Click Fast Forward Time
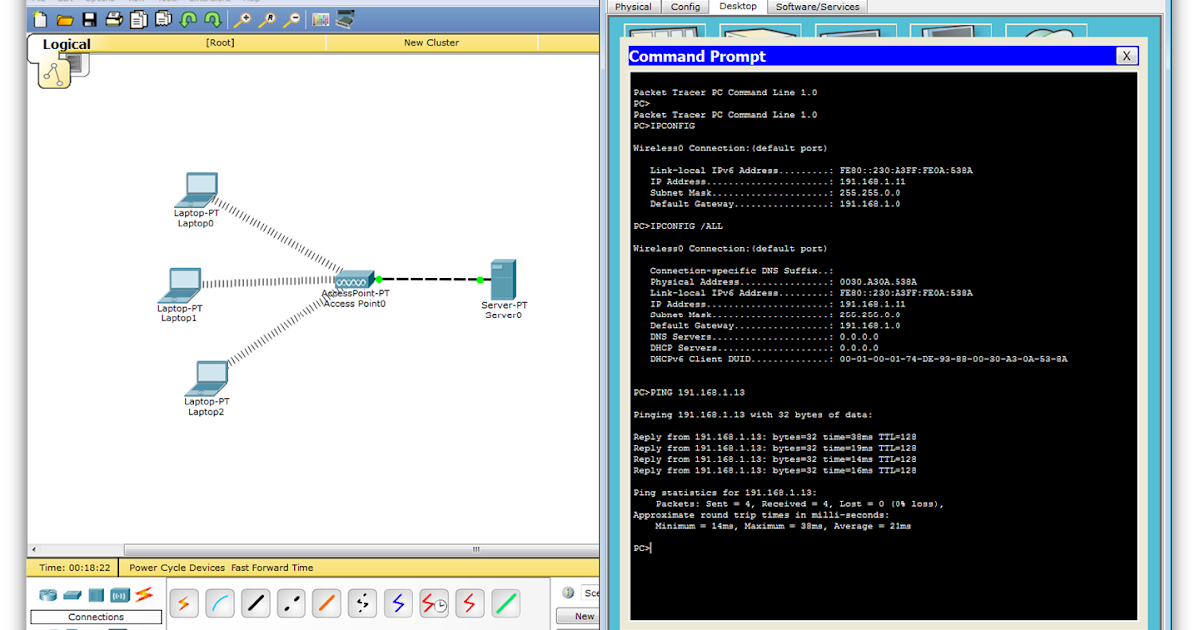1200x630 pixels. coord(272,567)
